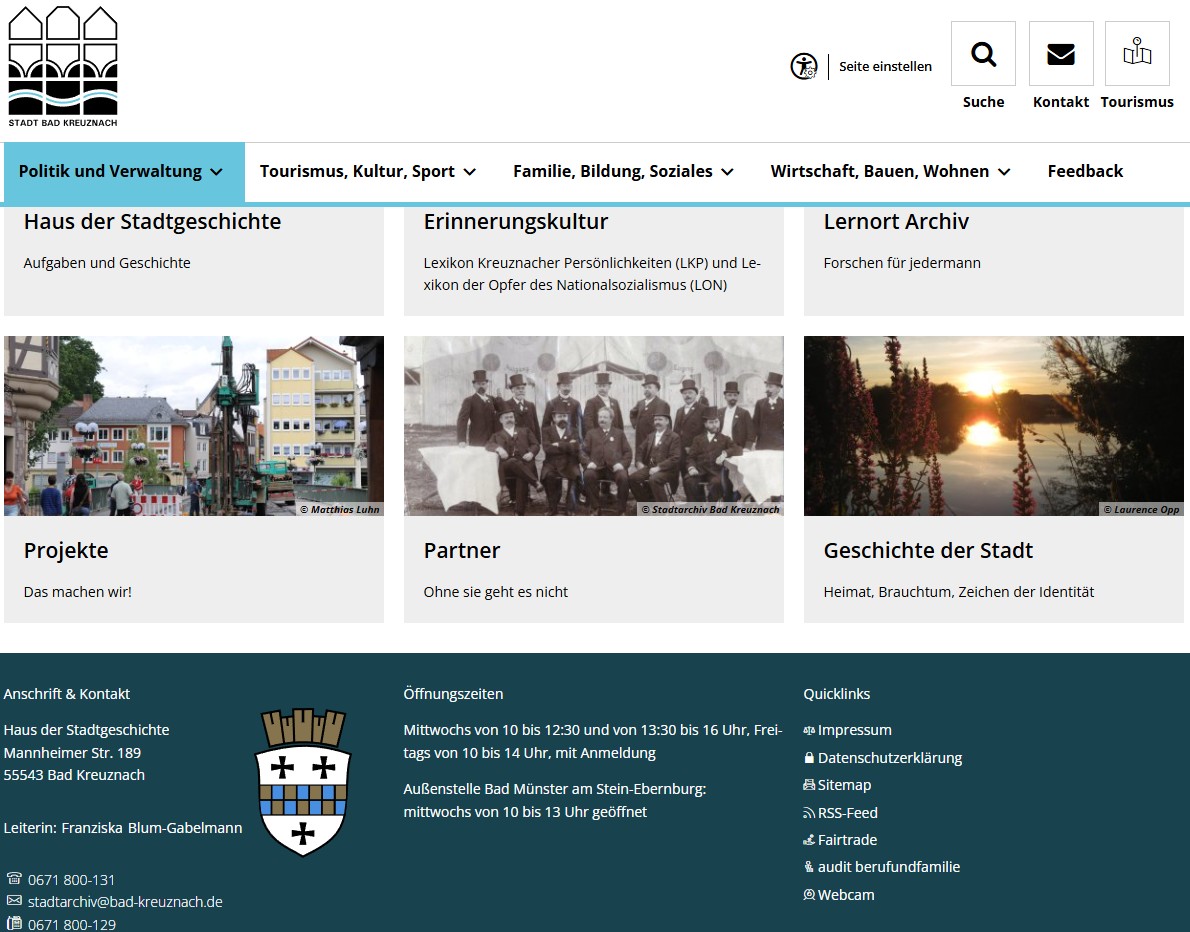Click the Seite einstellen link
Image resolution: width=1190 pixels, height=932 pixels.
pos(885,66)
